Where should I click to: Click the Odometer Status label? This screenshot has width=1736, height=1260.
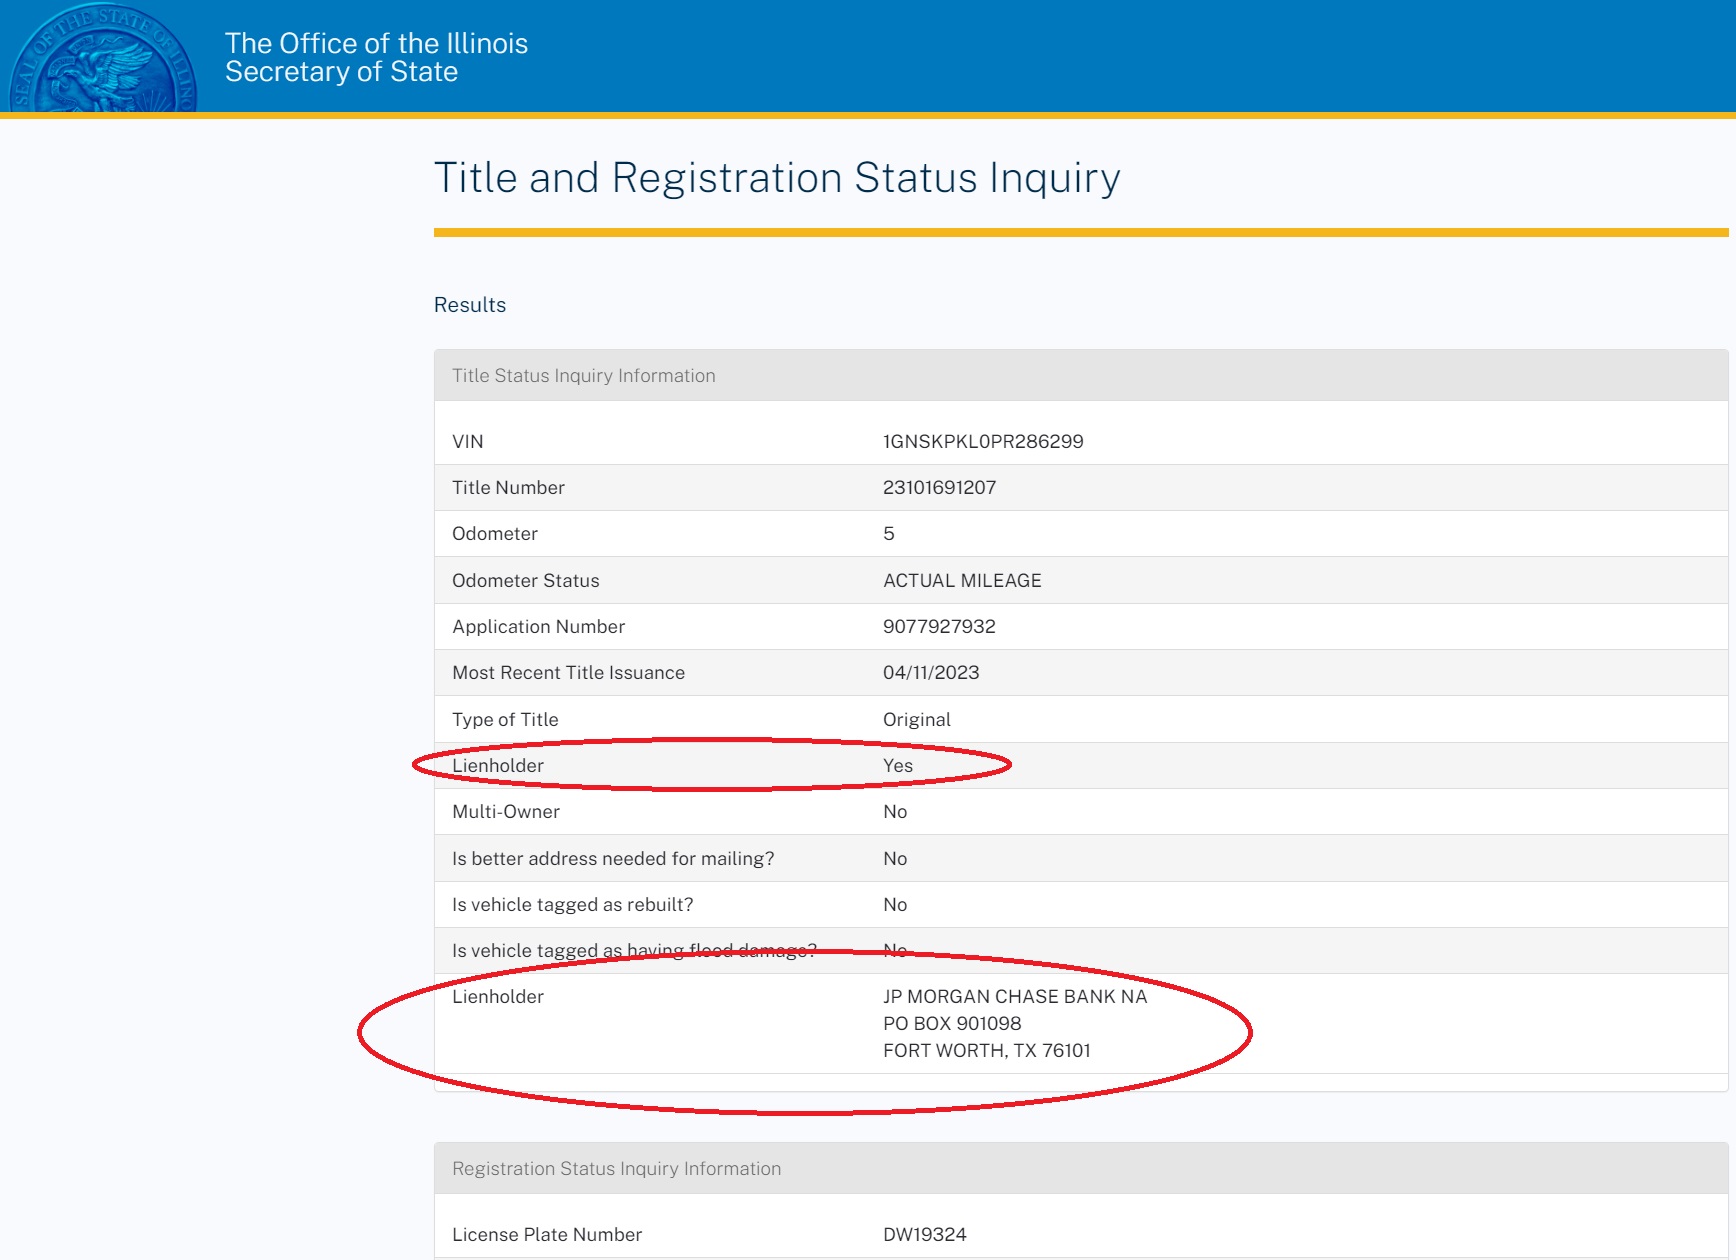click(x=526, y=581)
